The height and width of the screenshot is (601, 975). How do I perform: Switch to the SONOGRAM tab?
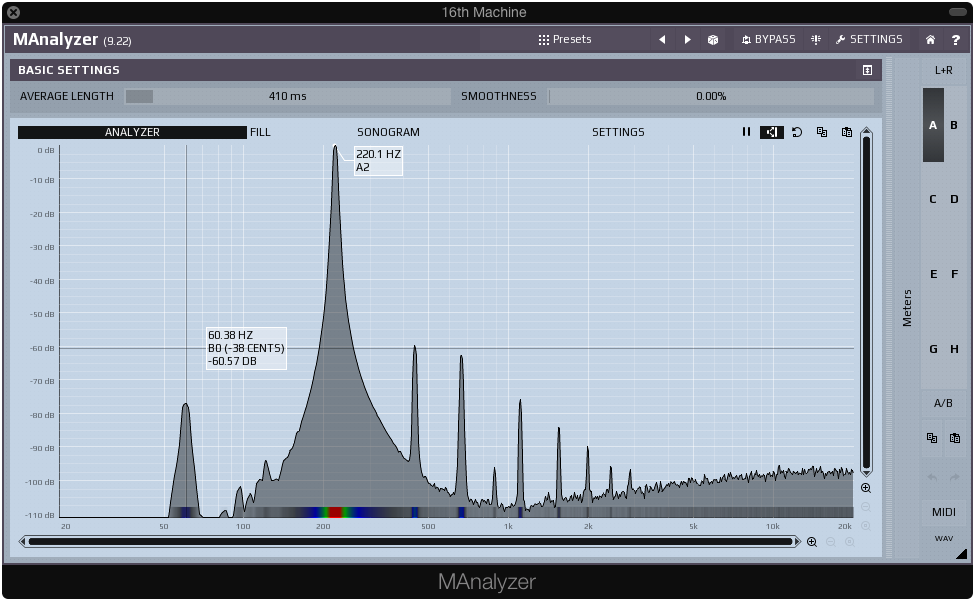[388, 132]
